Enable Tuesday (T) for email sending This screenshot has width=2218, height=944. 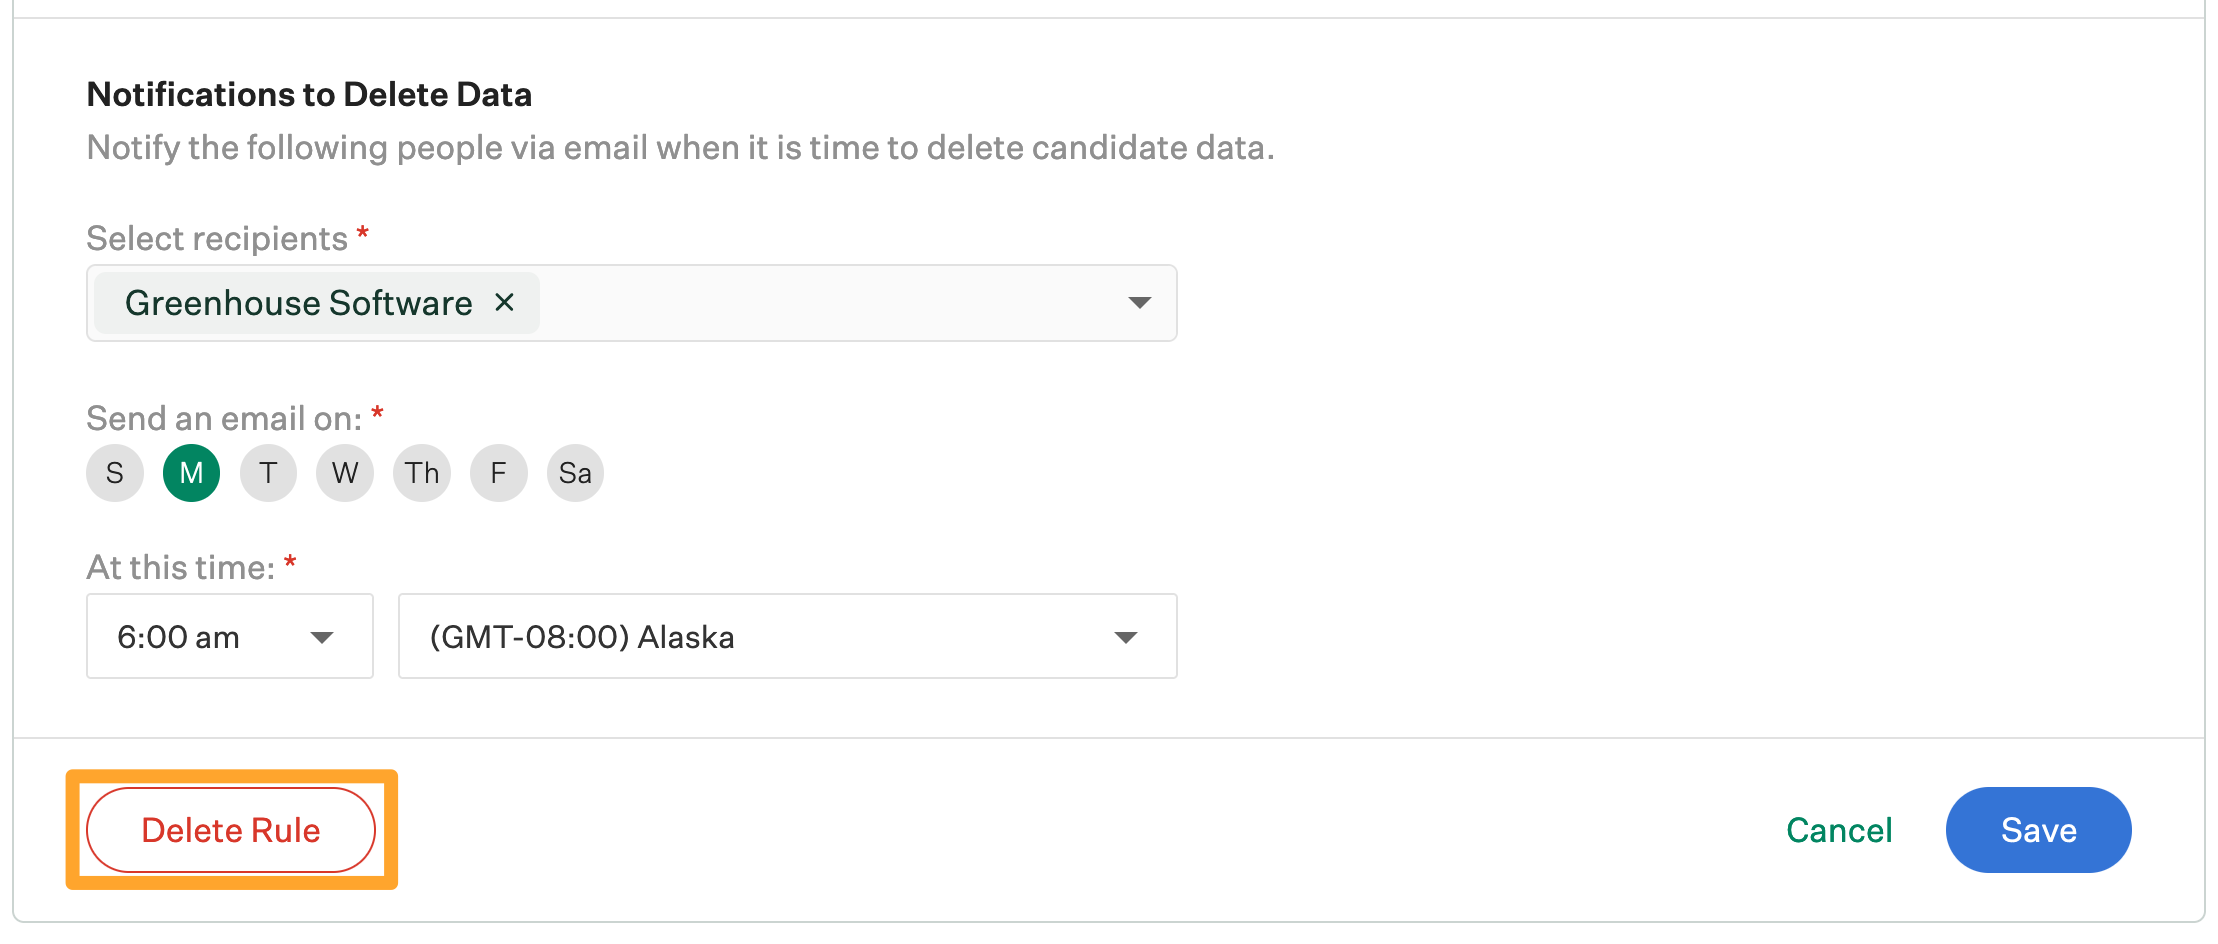(268, 473)
